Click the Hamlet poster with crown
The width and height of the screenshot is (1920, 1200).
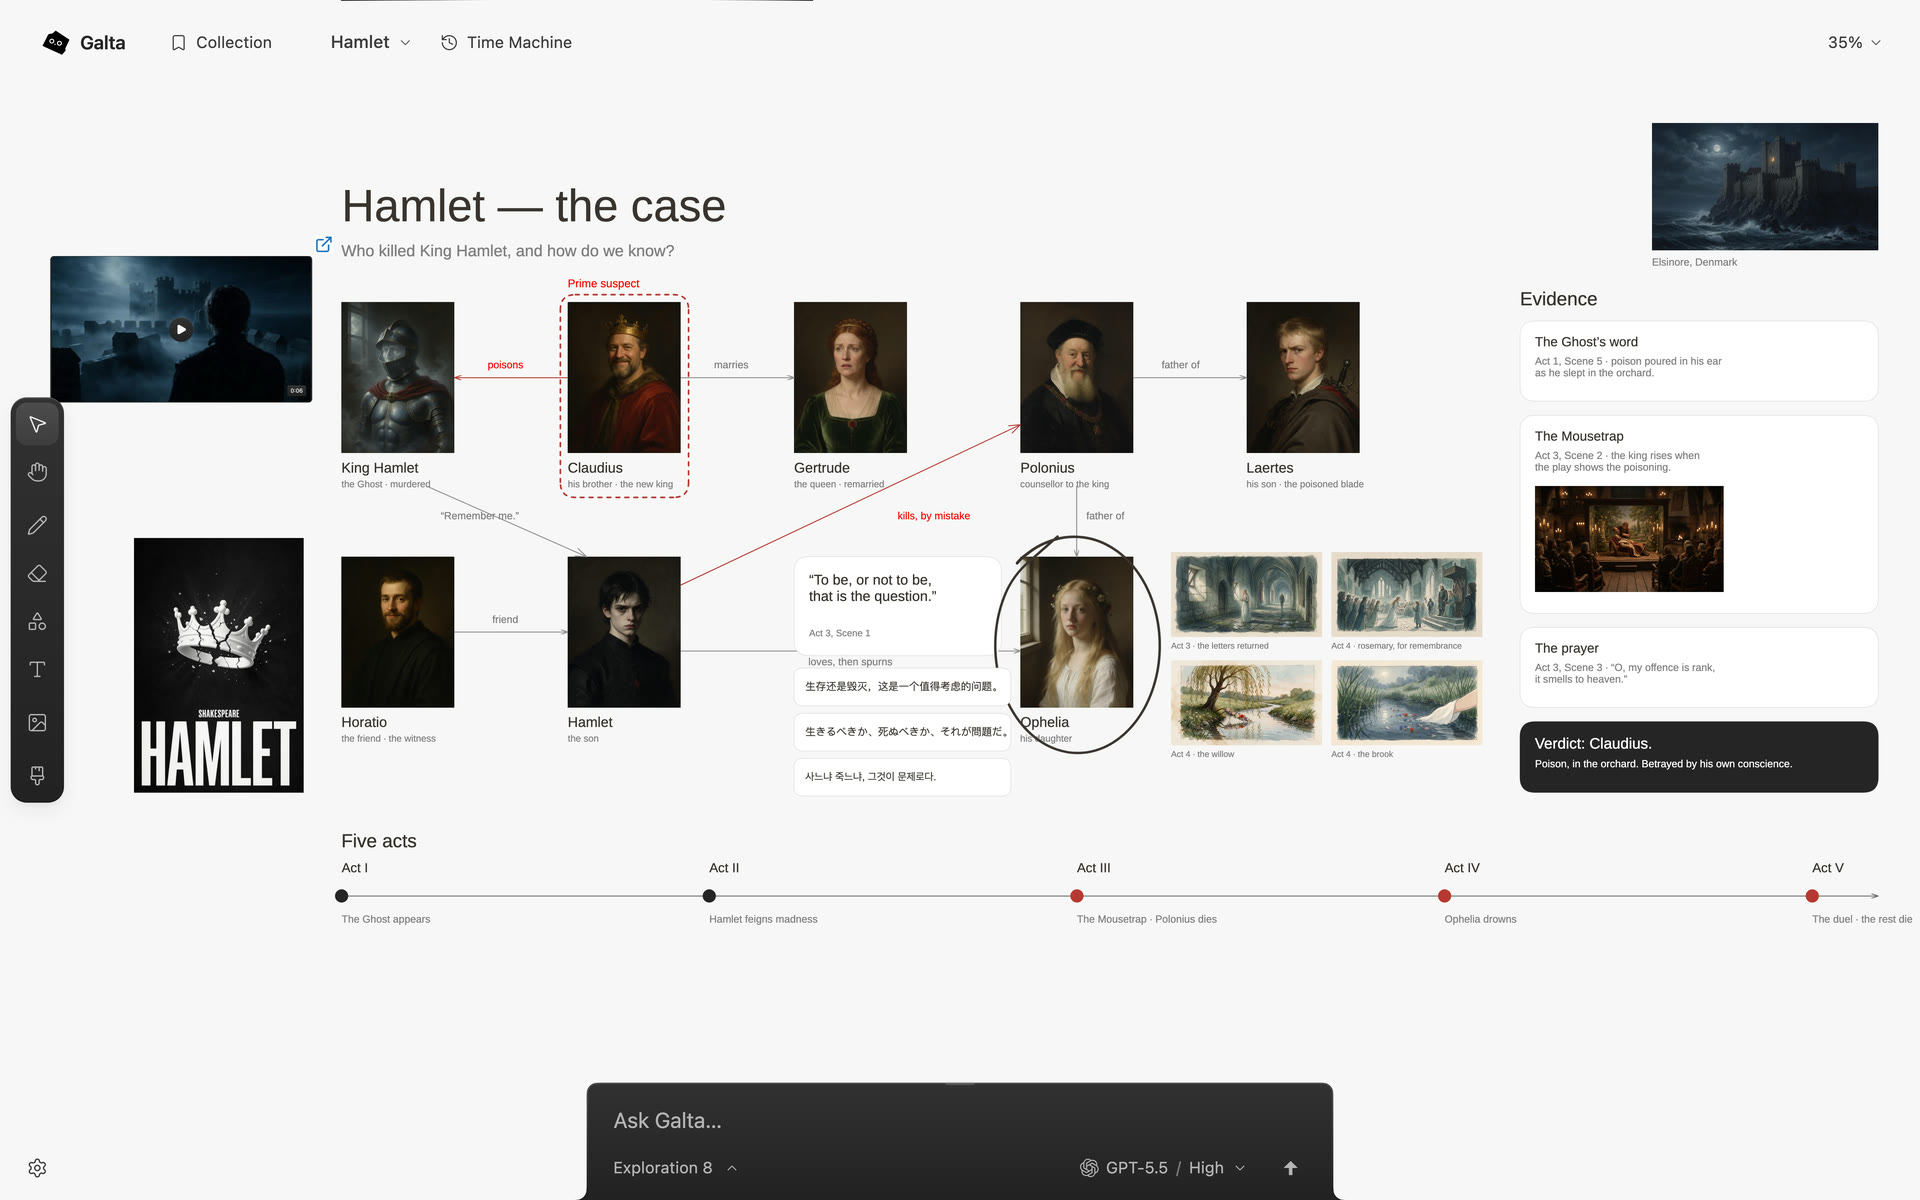tap(219, 665)
